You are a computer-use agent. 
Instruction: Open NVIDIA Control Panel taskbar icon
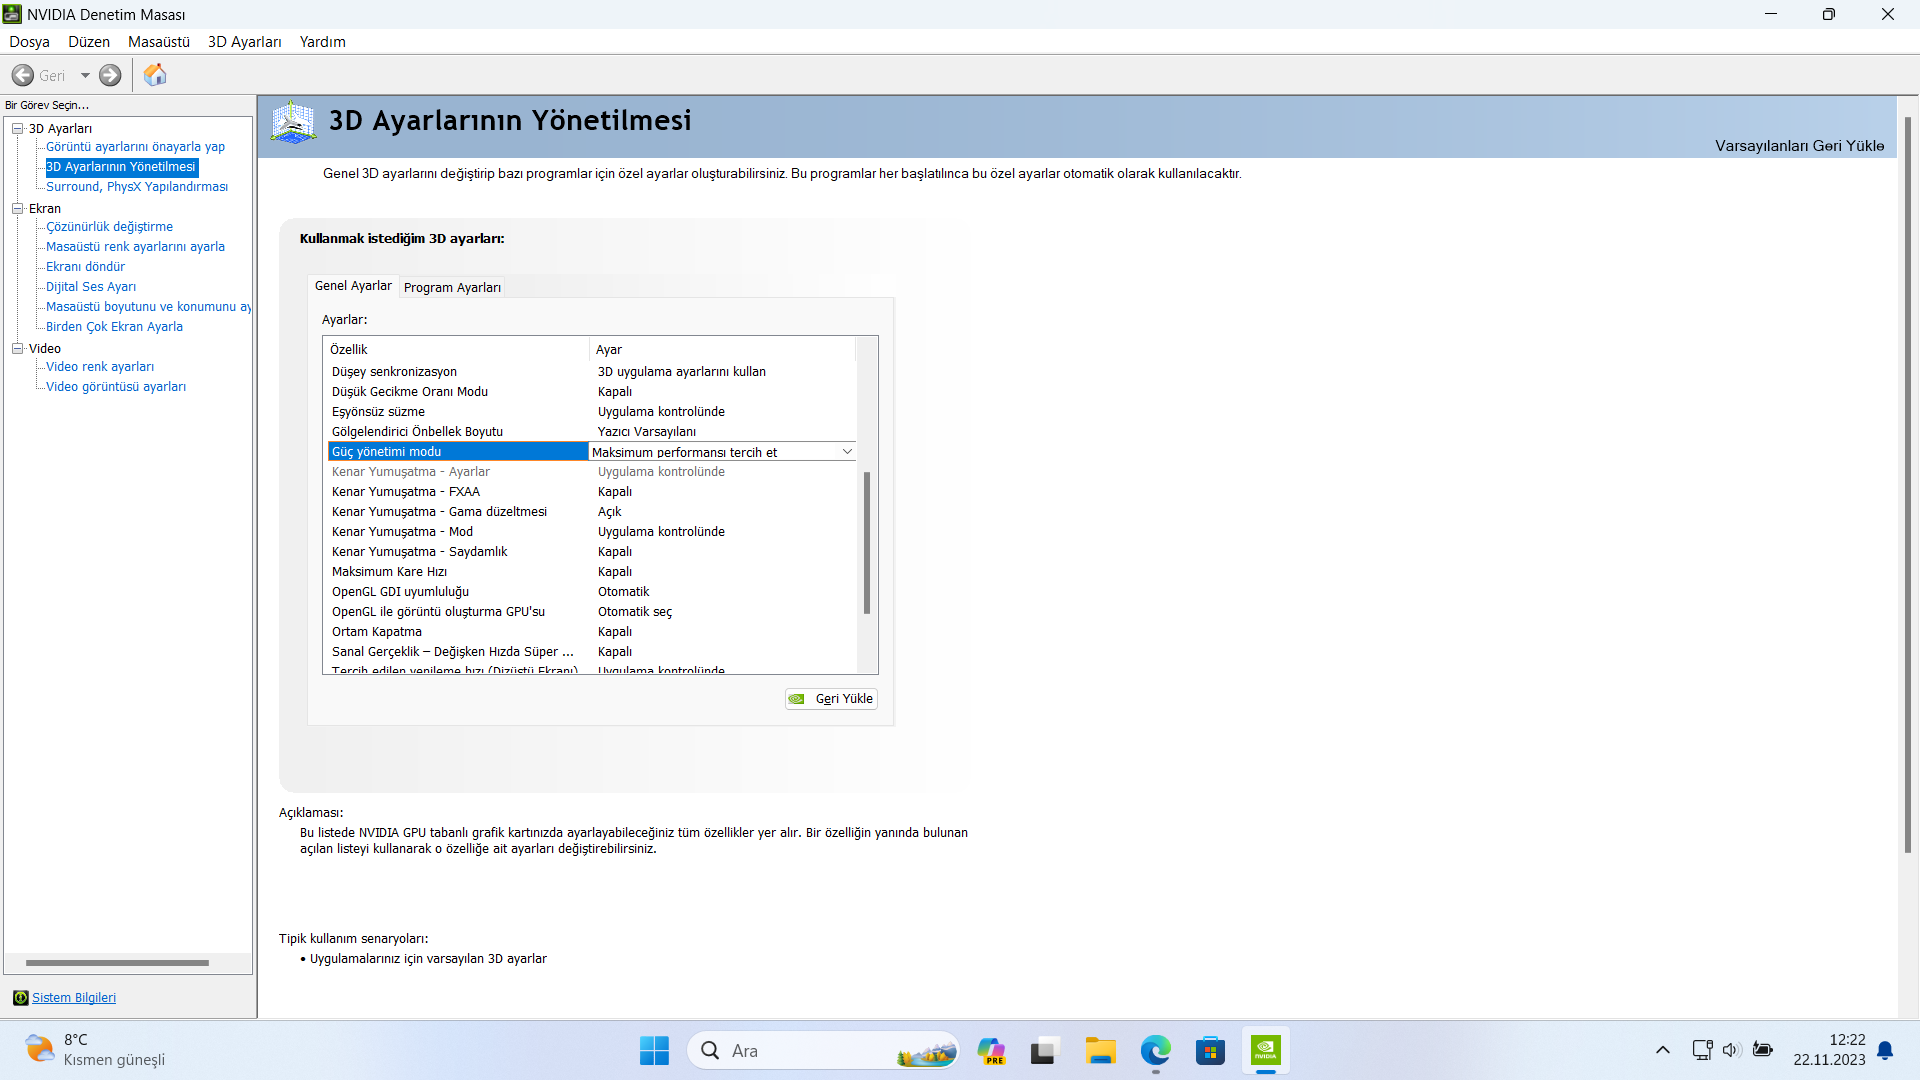click(x=1265, y=1051)
